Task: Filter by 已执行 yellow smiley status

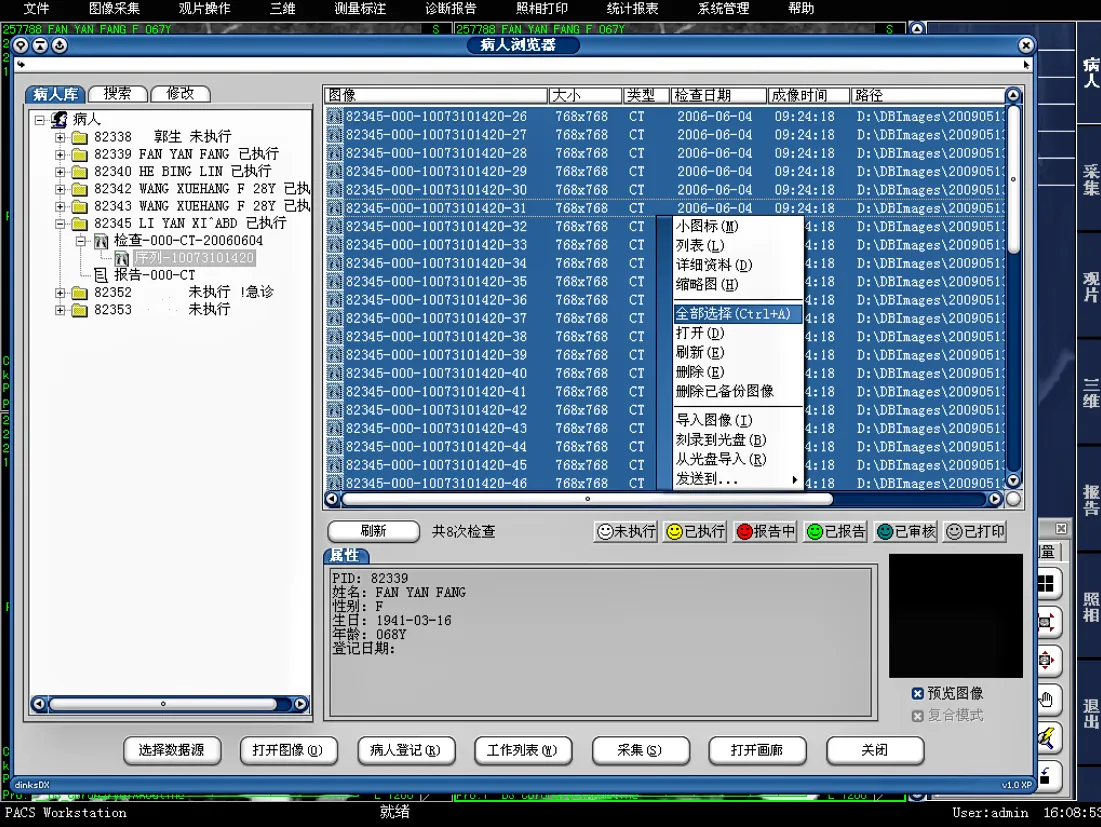Action: point(695,531)
